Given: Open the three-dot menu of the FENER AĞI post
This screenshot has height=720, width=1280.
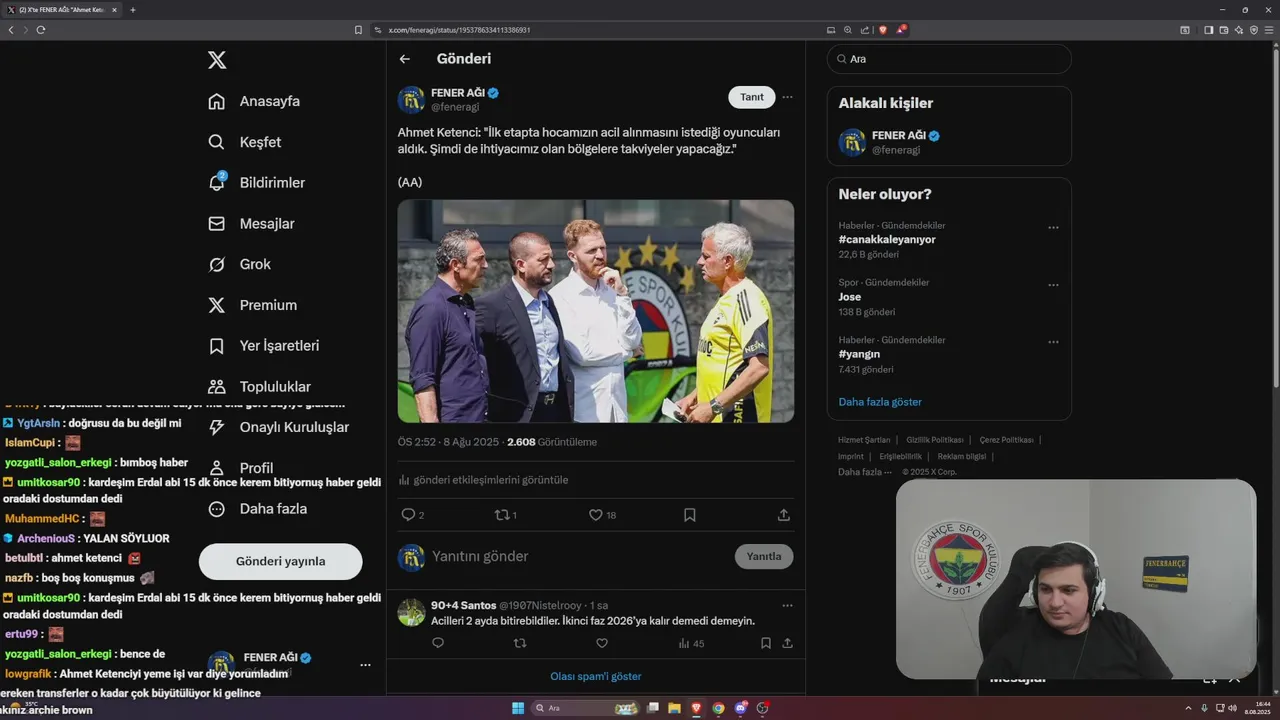Looking at the screenshot, I should click(x=787, y=97).
